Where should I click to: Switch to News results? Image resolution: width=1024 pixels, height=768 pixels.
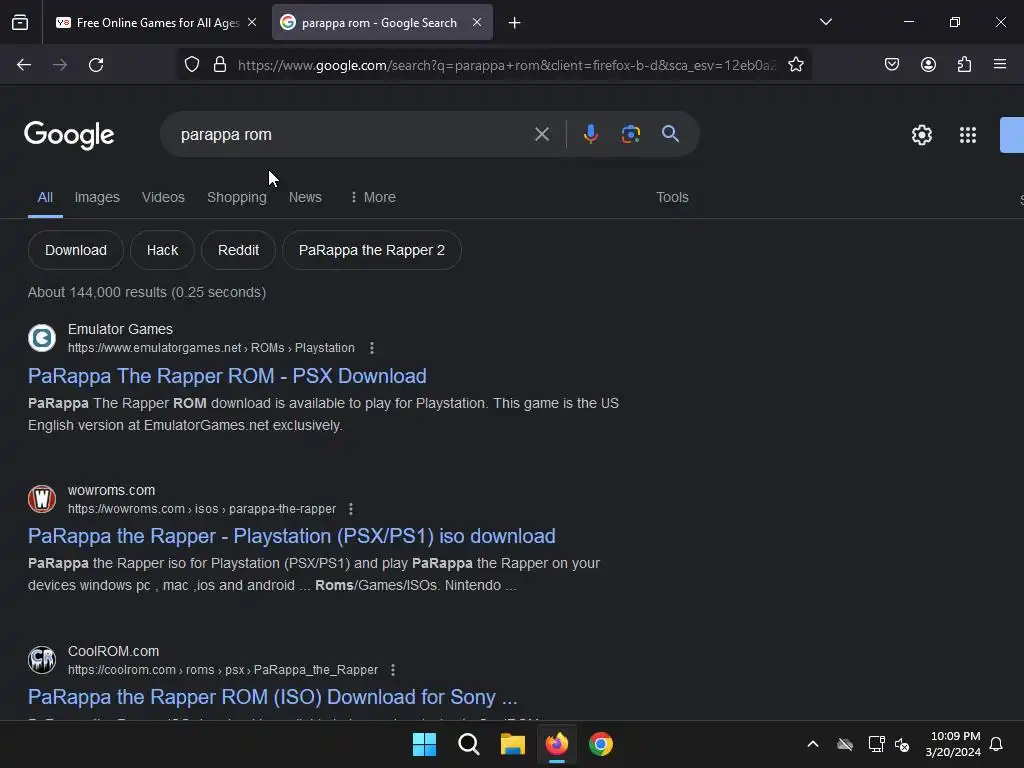pyautogui.click(x=305, y=197)
